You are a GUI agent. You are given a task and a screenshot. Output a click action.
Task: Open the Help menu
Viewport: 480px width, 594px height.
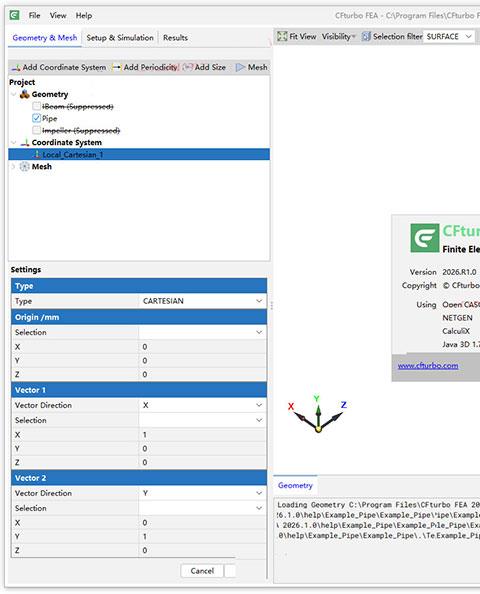point(84,16)
